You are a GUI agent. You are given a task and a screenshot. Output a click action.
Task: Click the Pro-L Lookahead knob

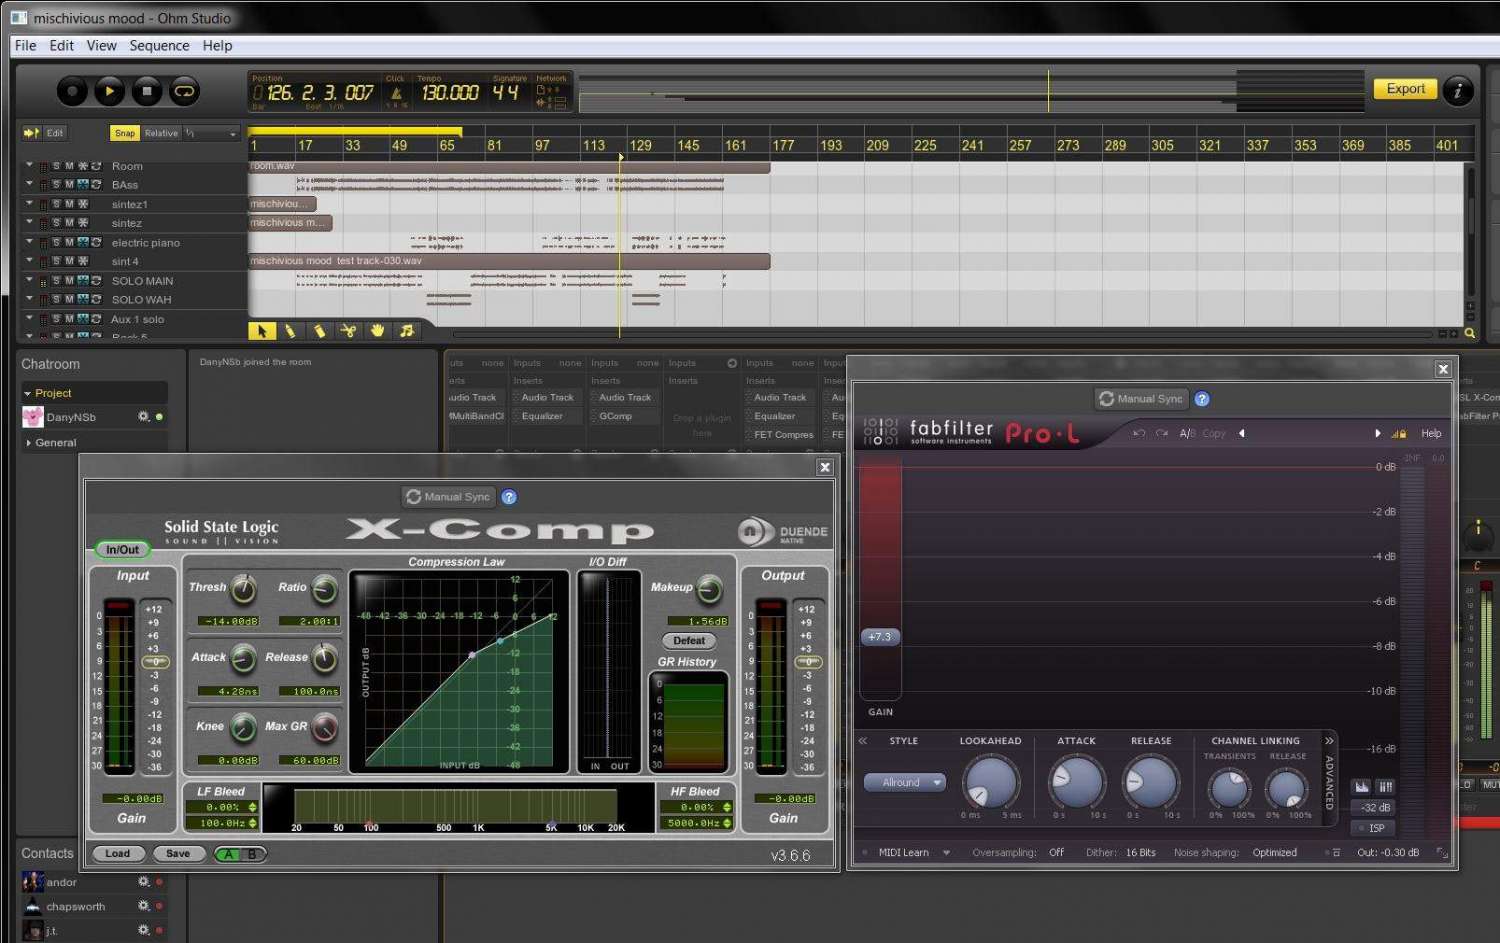pyautogui.click(x=991, y=782)
